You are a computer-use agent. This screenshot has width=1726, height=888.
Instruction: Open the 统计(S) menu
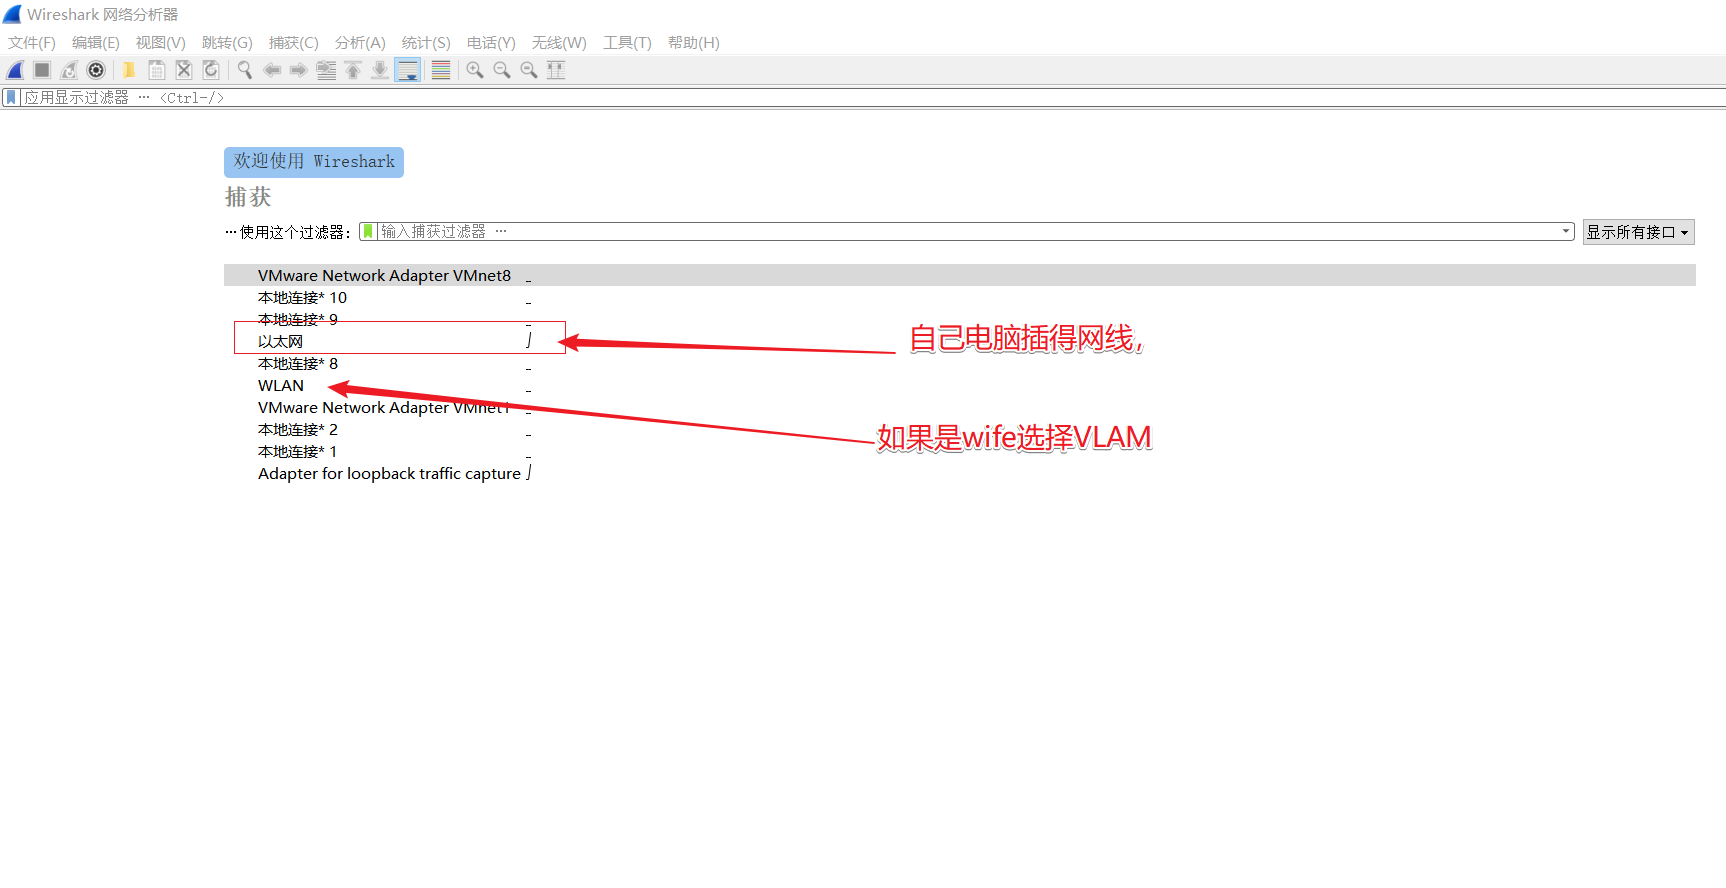[x=426, y=42]
